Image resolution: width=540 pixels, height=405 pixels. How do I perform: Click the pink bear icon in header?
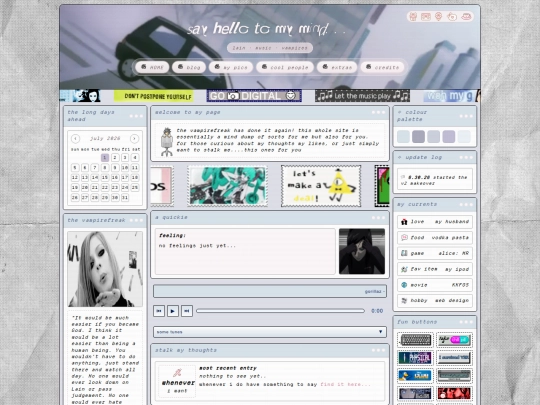(413, 16)
